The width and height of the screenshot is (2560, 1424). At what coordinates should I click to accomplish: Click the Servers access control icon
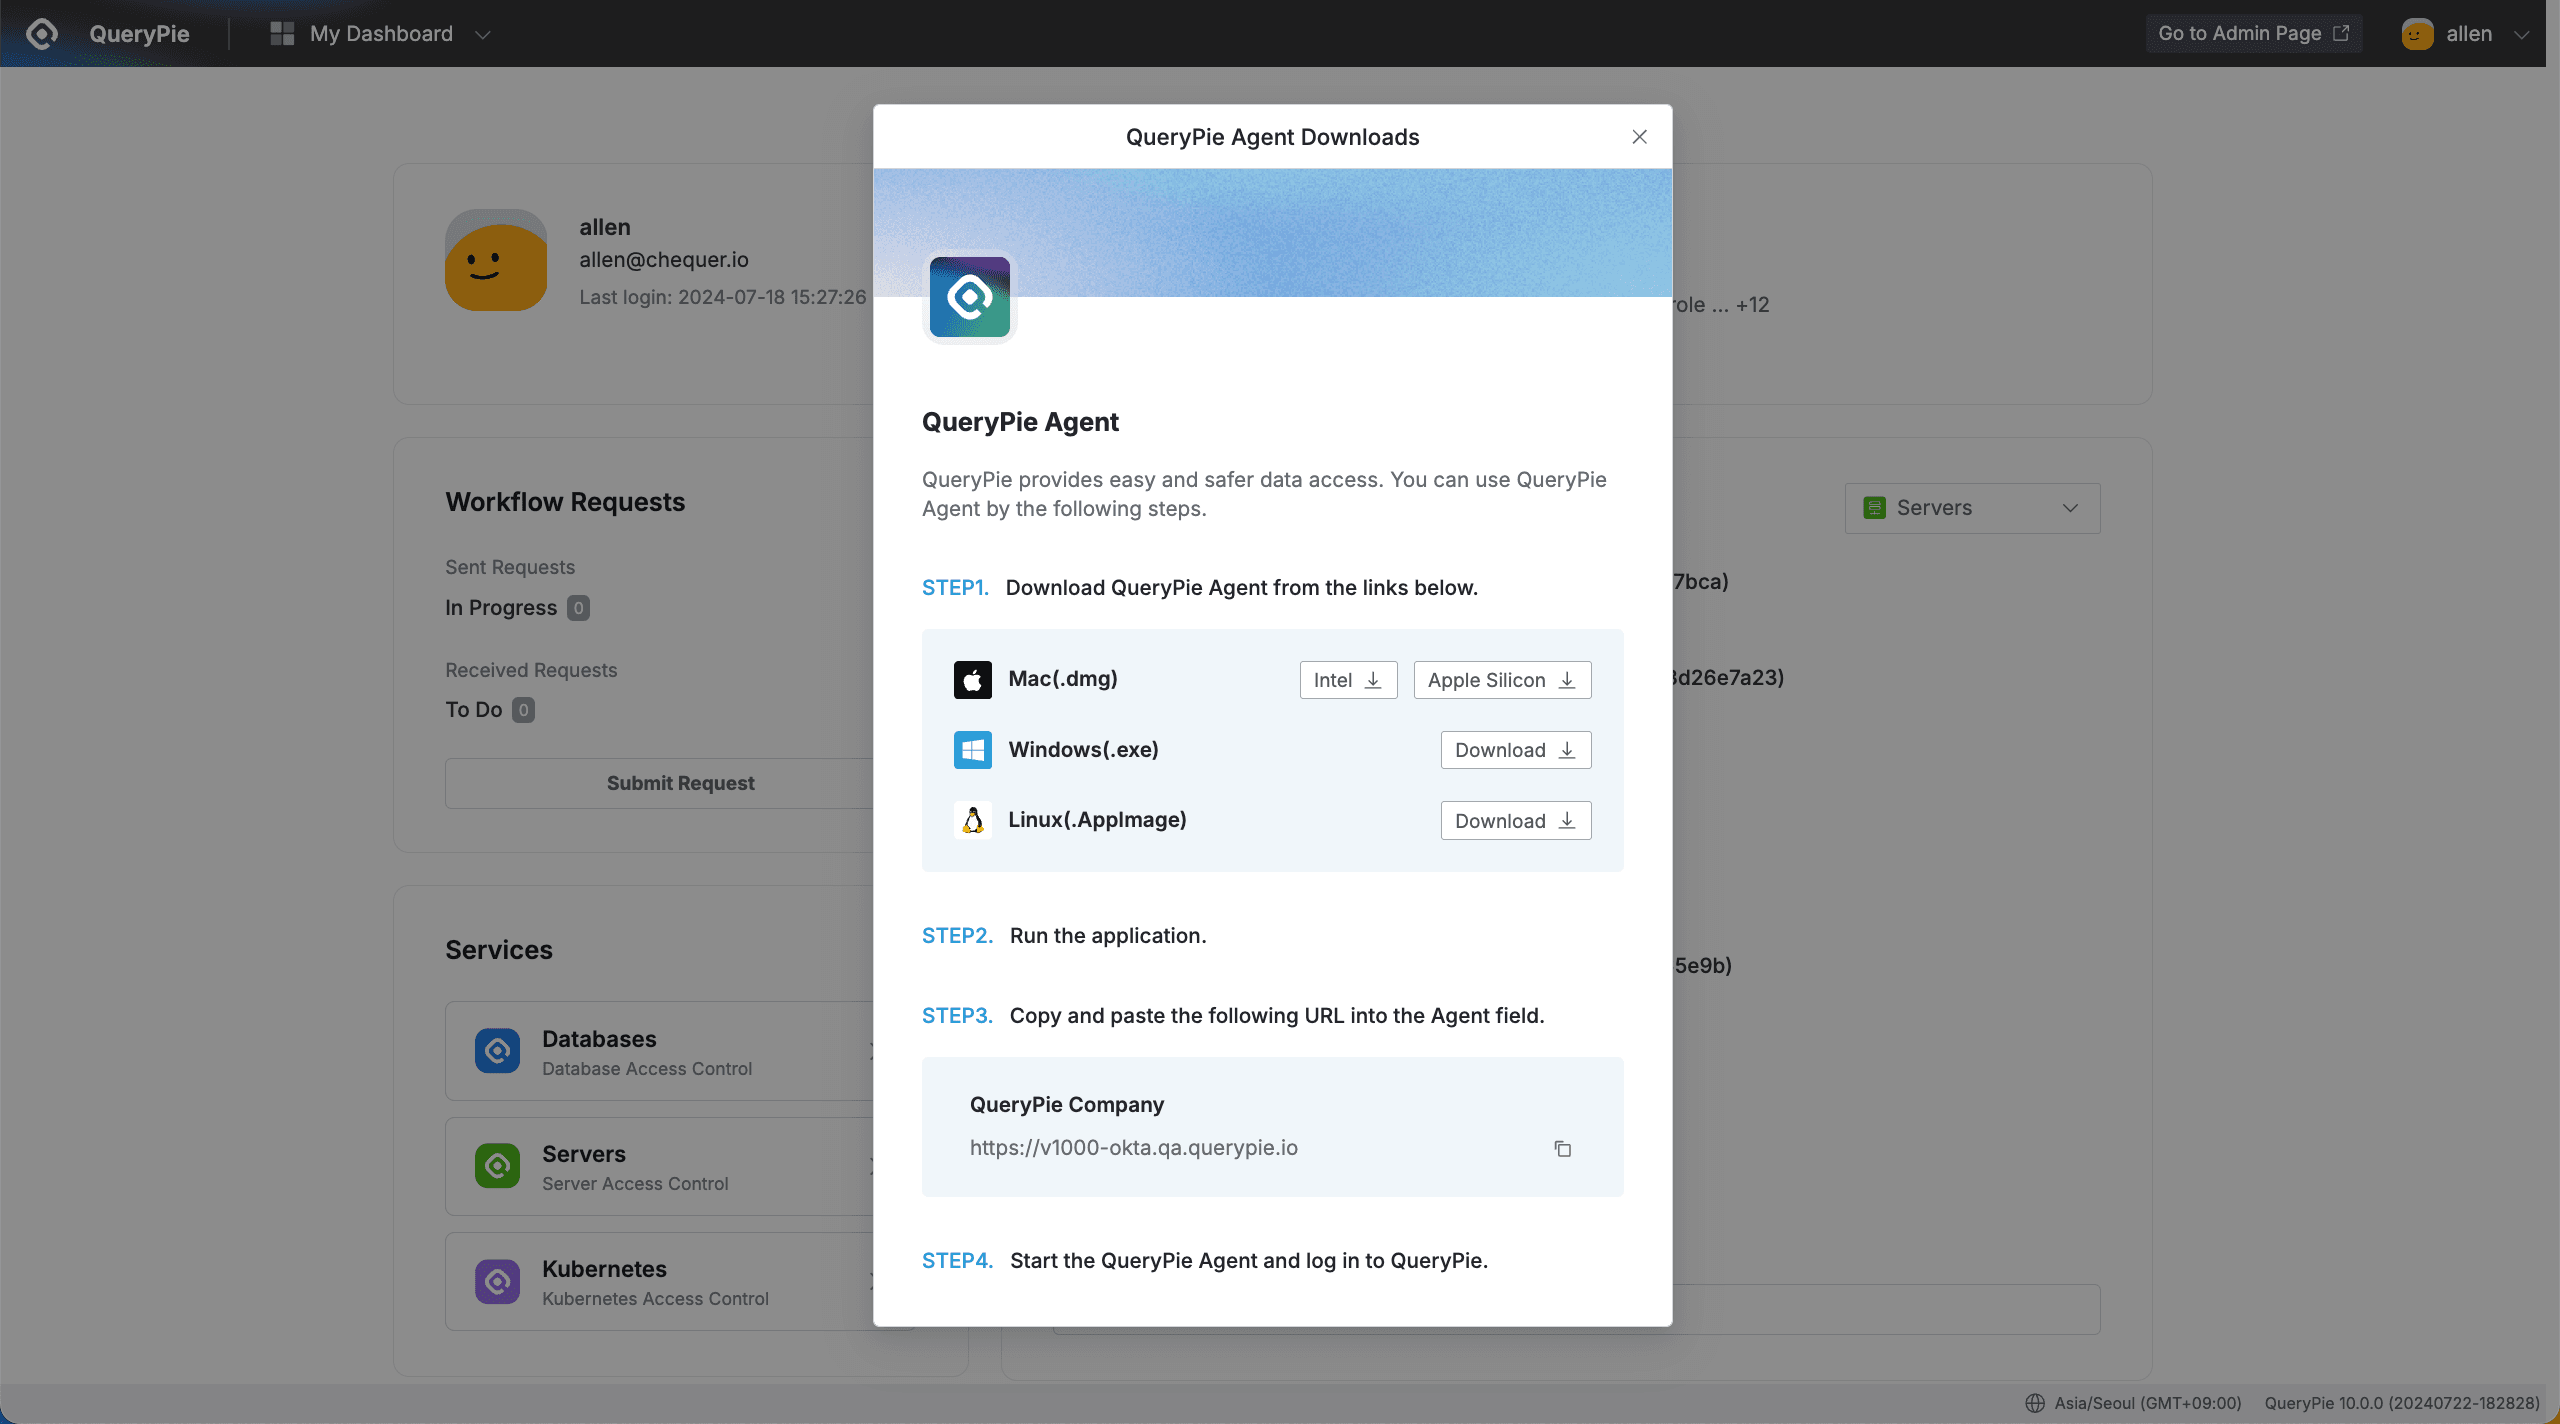click(497, 1166)
